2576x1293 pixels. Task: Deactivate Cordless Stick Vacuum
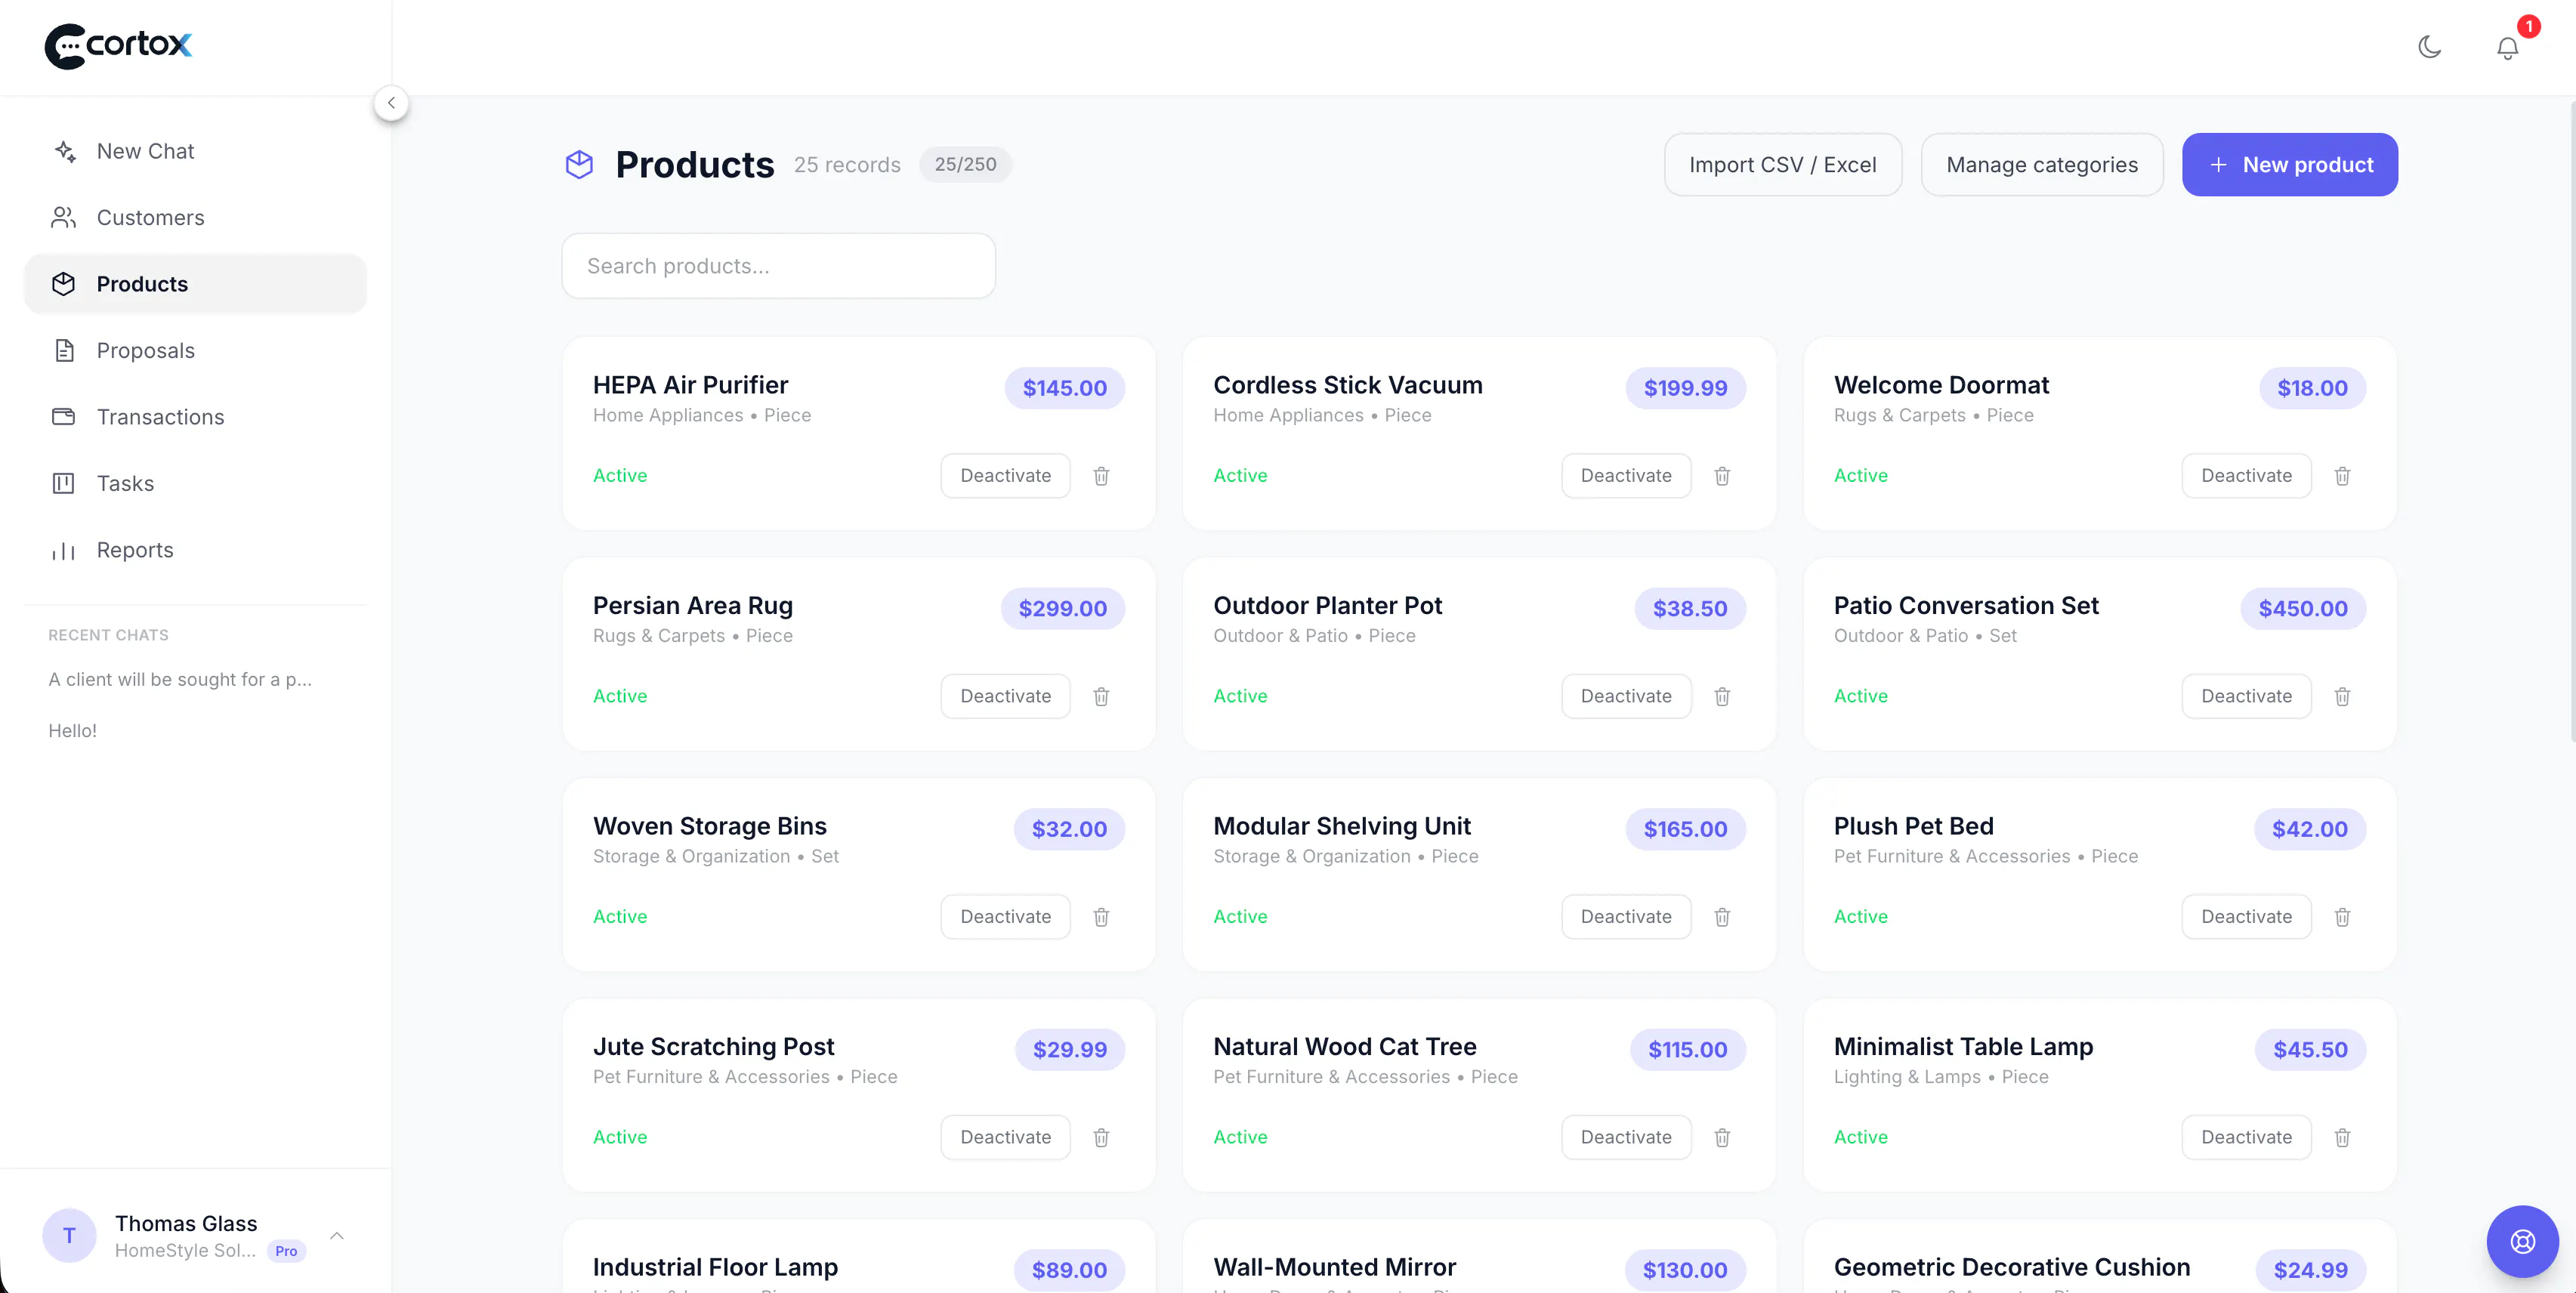tap(1626, 476)
